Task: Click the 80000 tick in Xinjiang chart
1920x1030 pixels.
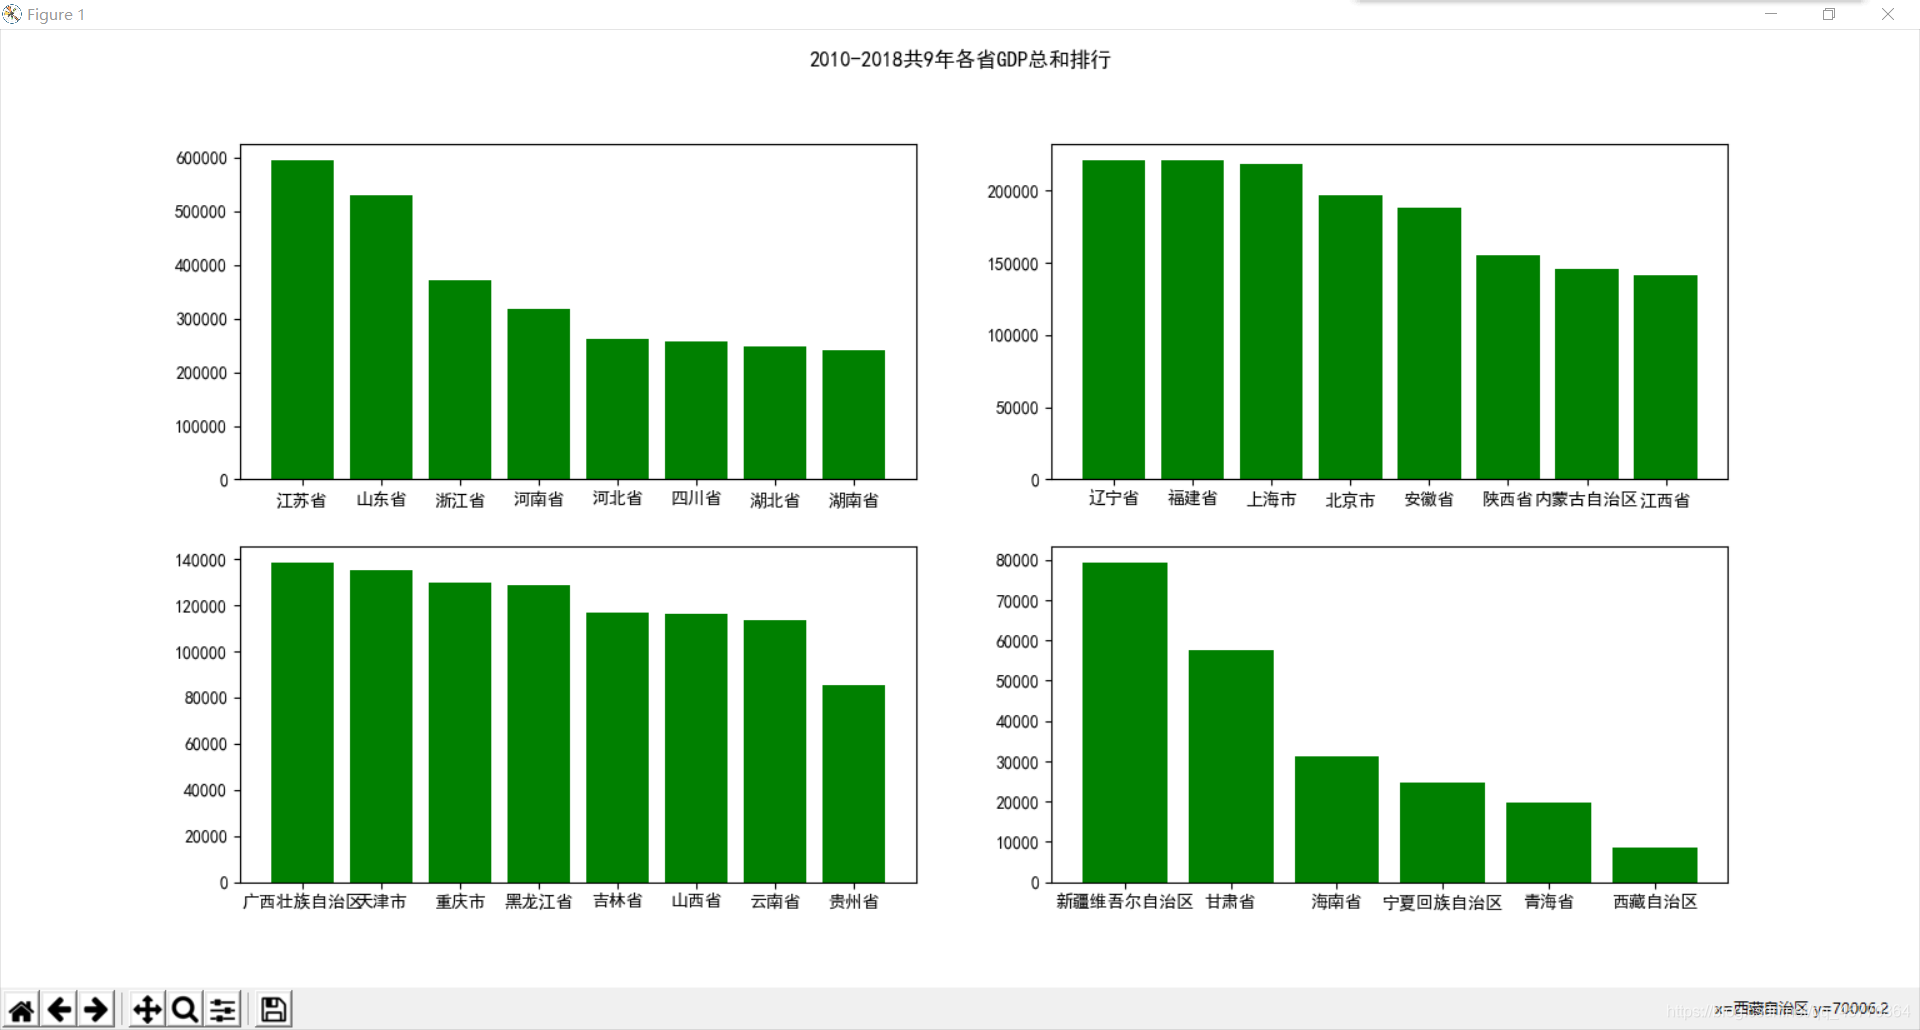Action: 1017,560
